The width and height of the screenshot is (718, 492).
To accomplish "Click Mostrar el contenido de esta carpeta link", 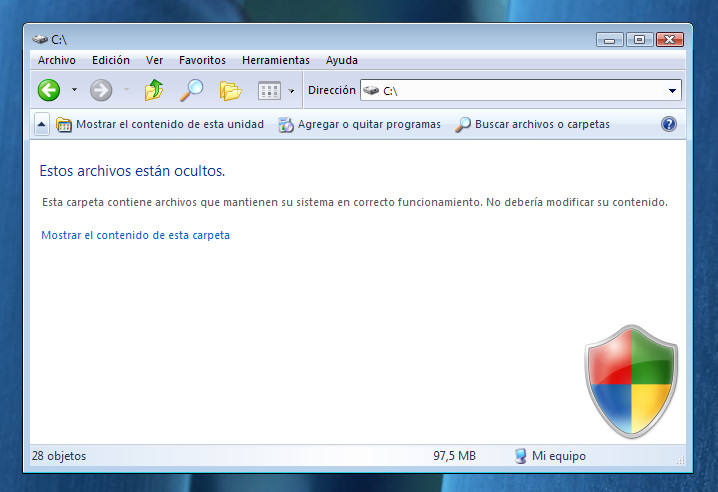I will 136,235.
